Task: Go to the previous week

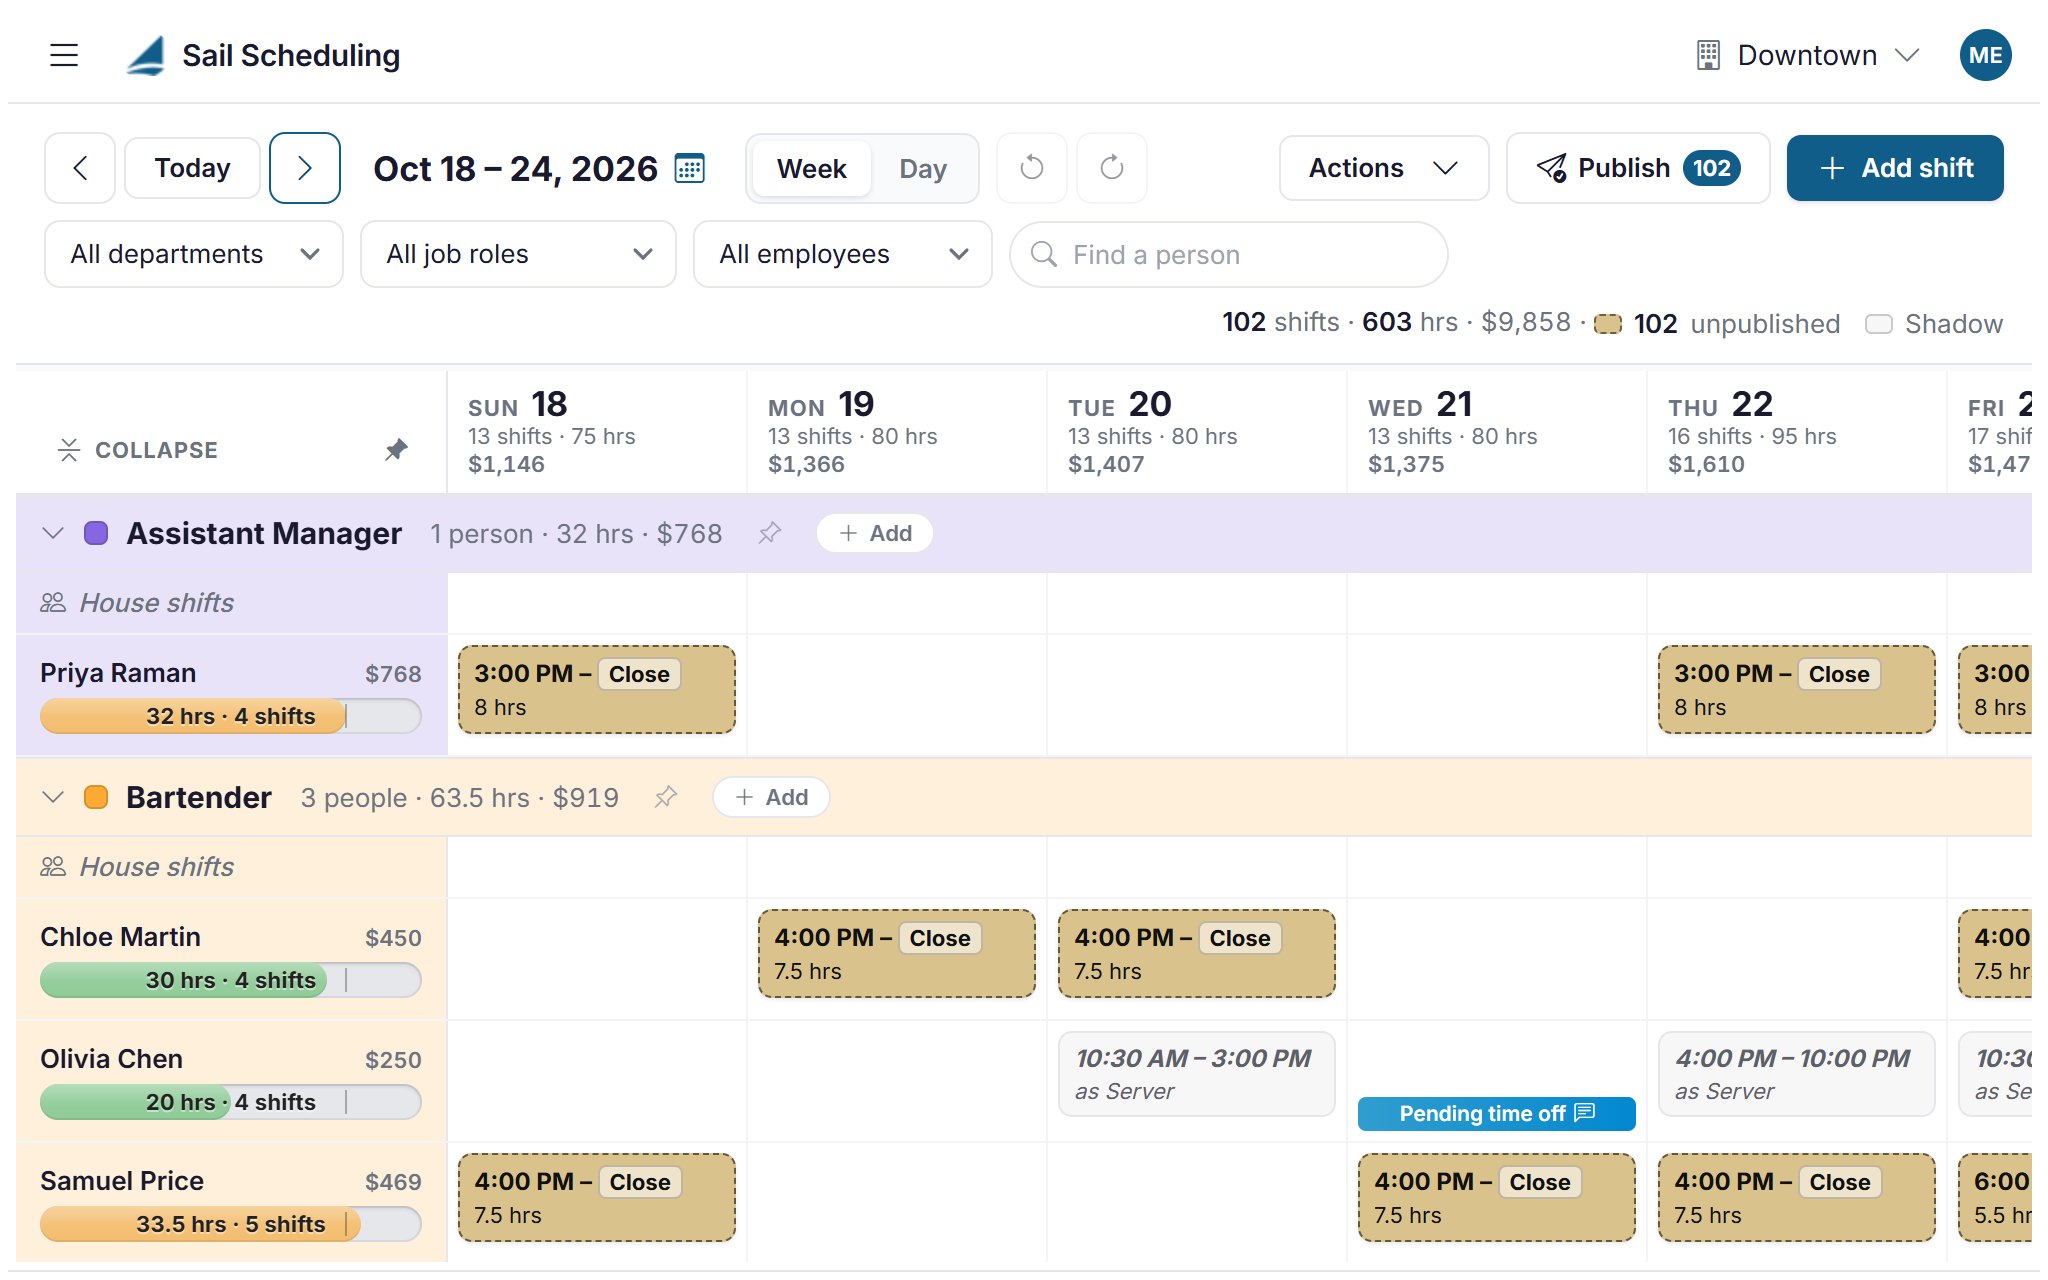Action: tap(80, 168)
